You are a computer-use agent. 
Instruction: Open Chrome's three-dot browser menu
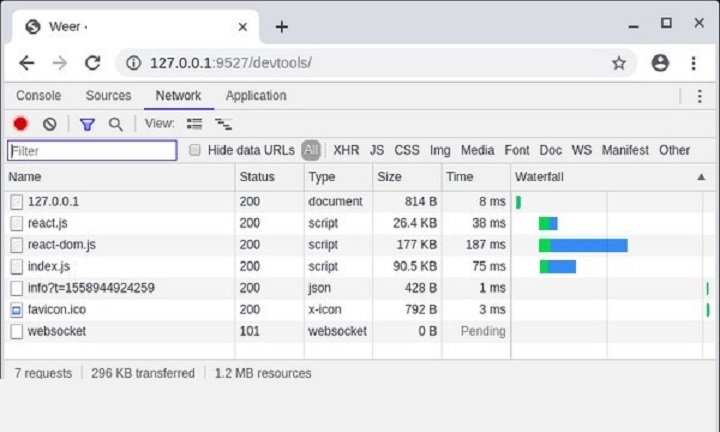693,63
